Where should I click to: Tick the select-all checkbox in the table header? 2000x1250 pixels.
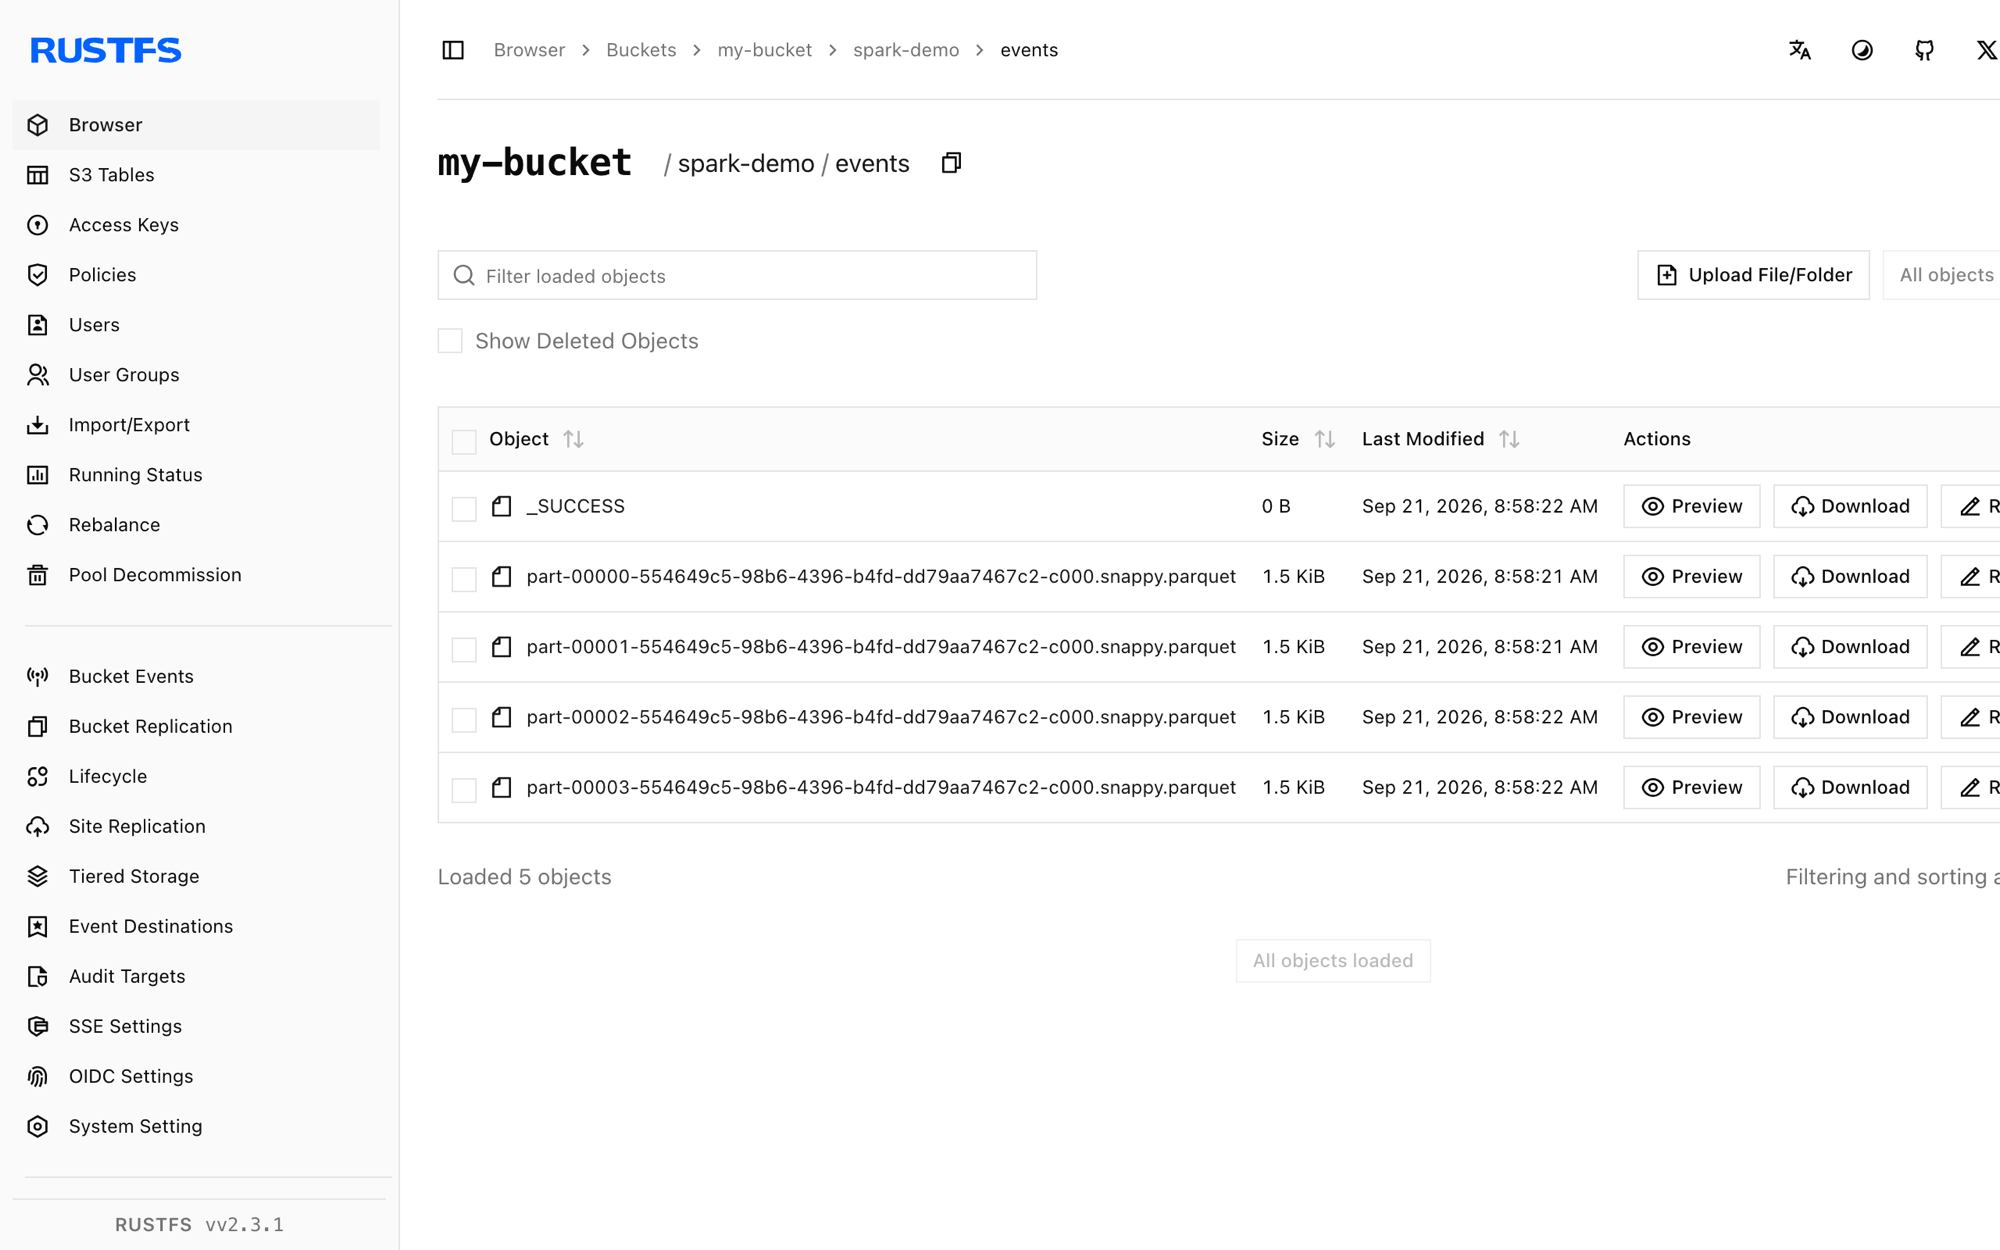464,441
